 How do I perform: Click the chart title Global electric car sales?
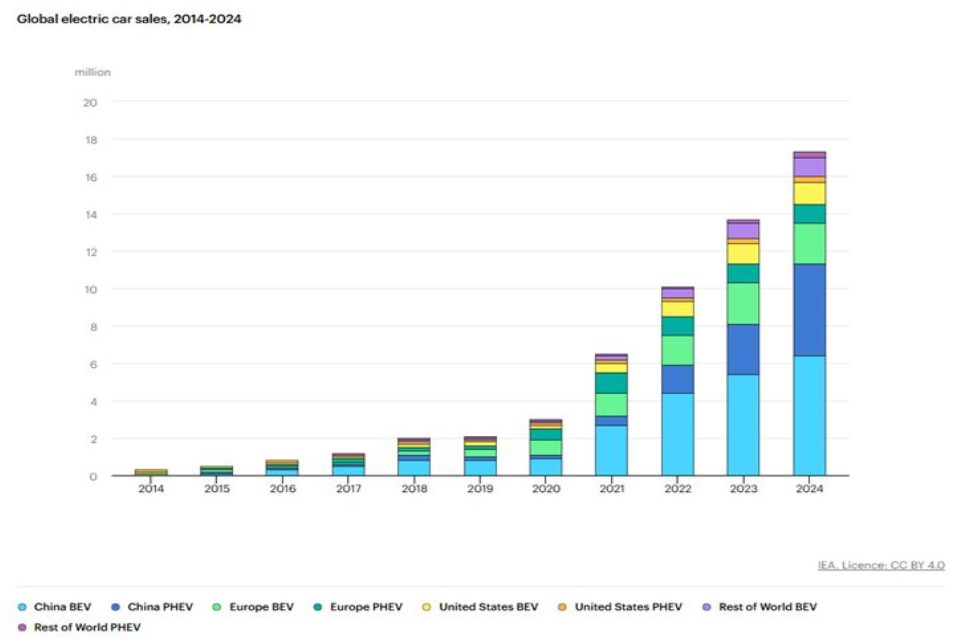129,19
